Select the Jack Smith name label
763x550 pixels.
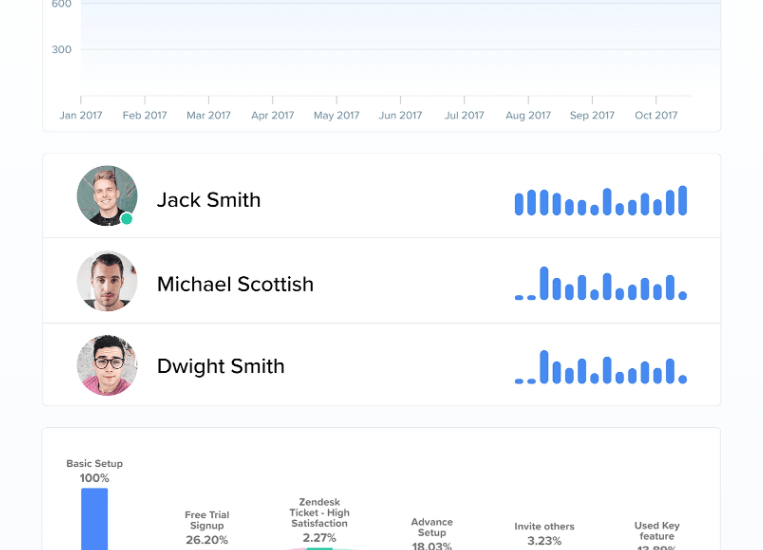pos(208,200)
